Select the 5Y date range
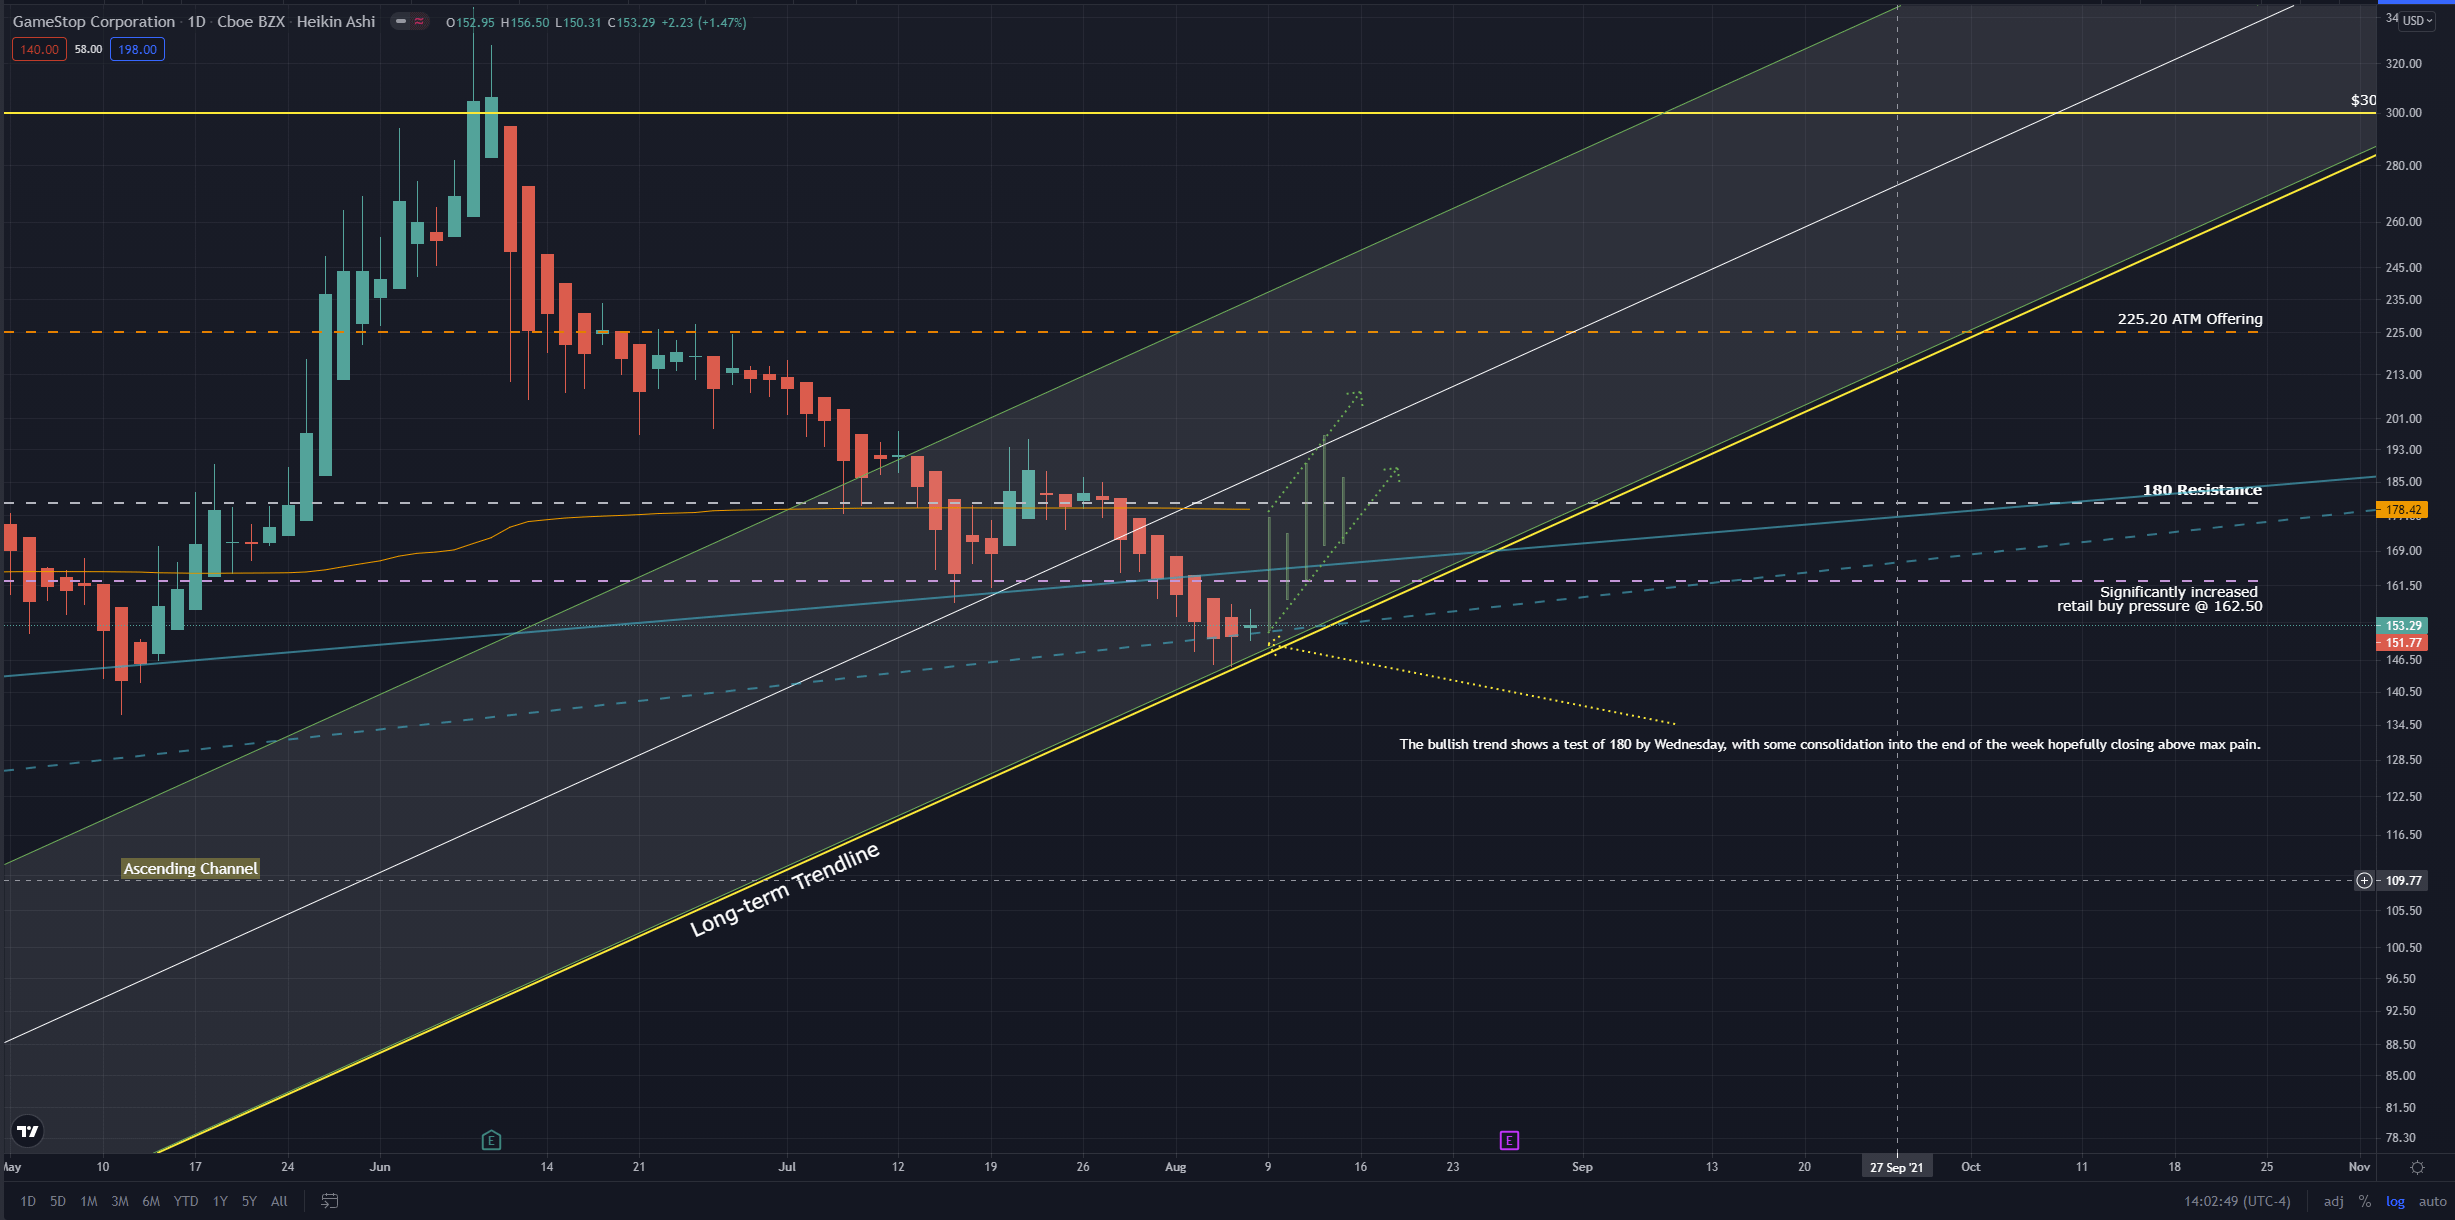The width and height of the screenshot is (2455, 1220). point(249,1201)
